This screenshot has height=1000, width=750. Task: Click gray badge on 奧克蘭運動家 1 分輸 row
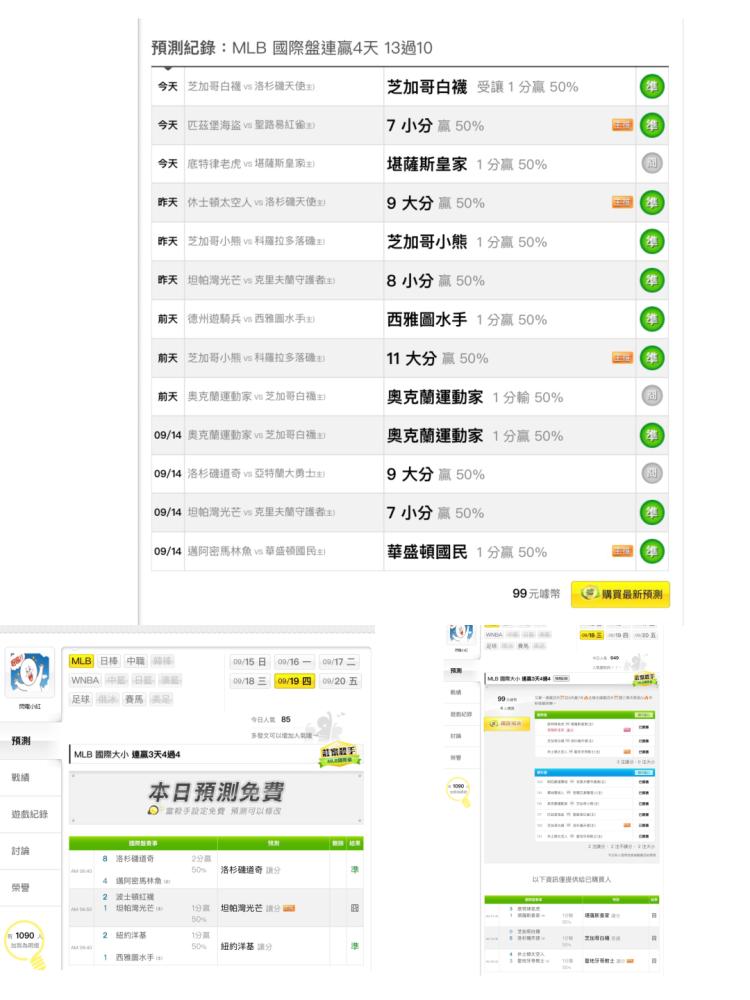click(652, 396)
